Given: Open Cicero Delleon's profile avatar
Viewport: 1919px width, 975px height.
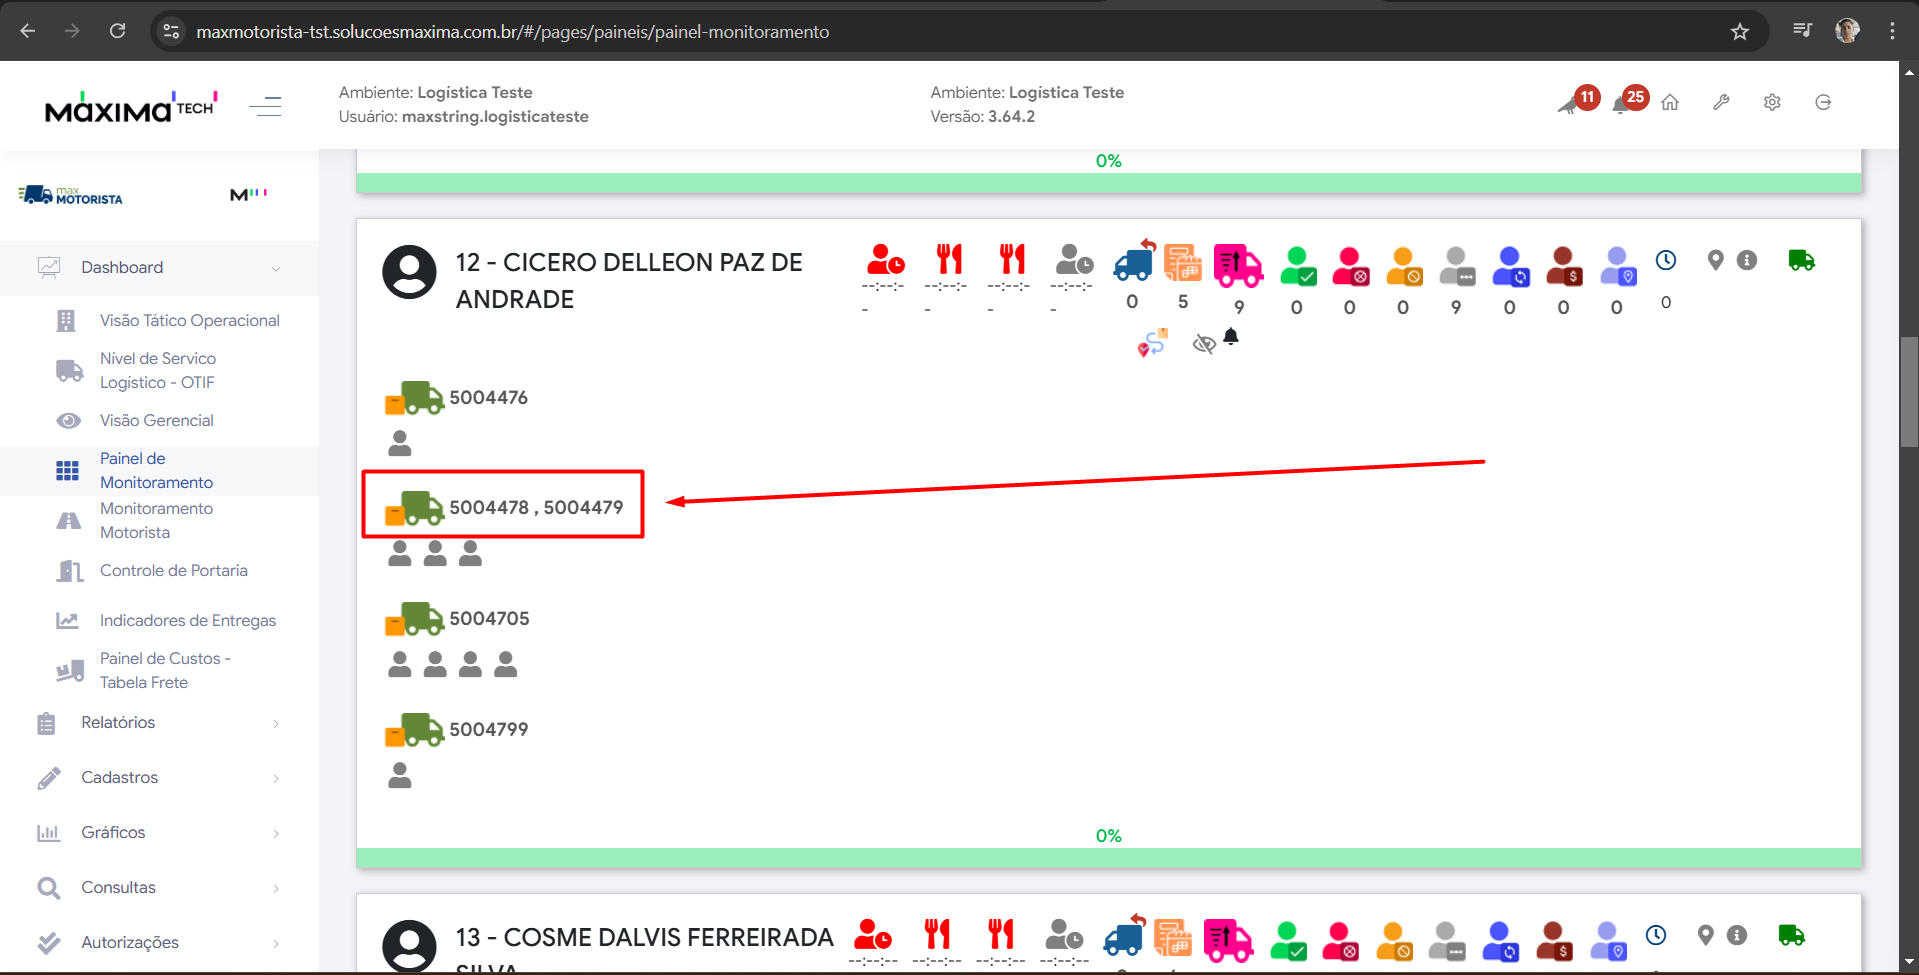Looking at the screenshot, I should 410,272.
